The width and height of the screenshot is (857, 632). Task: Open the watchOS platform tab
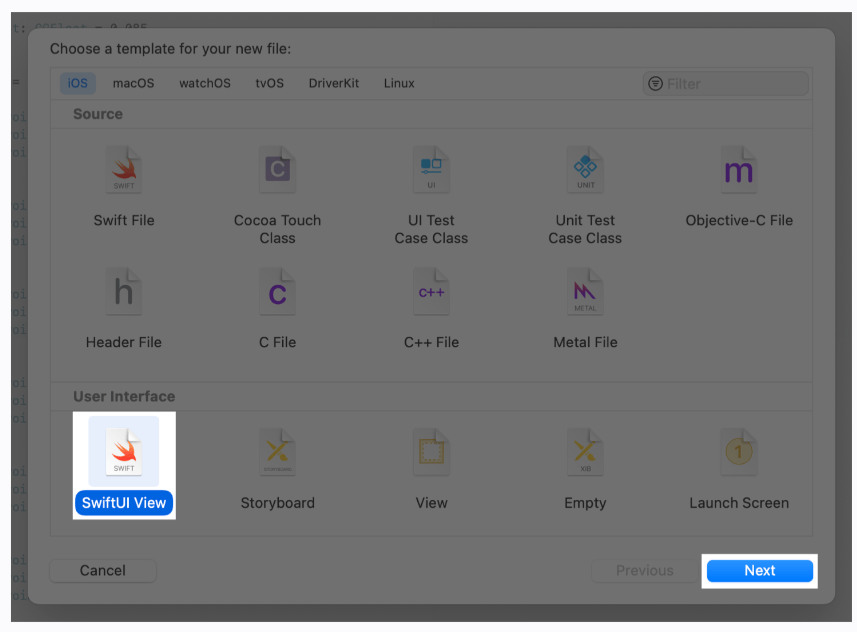click(x=205, y=83)
